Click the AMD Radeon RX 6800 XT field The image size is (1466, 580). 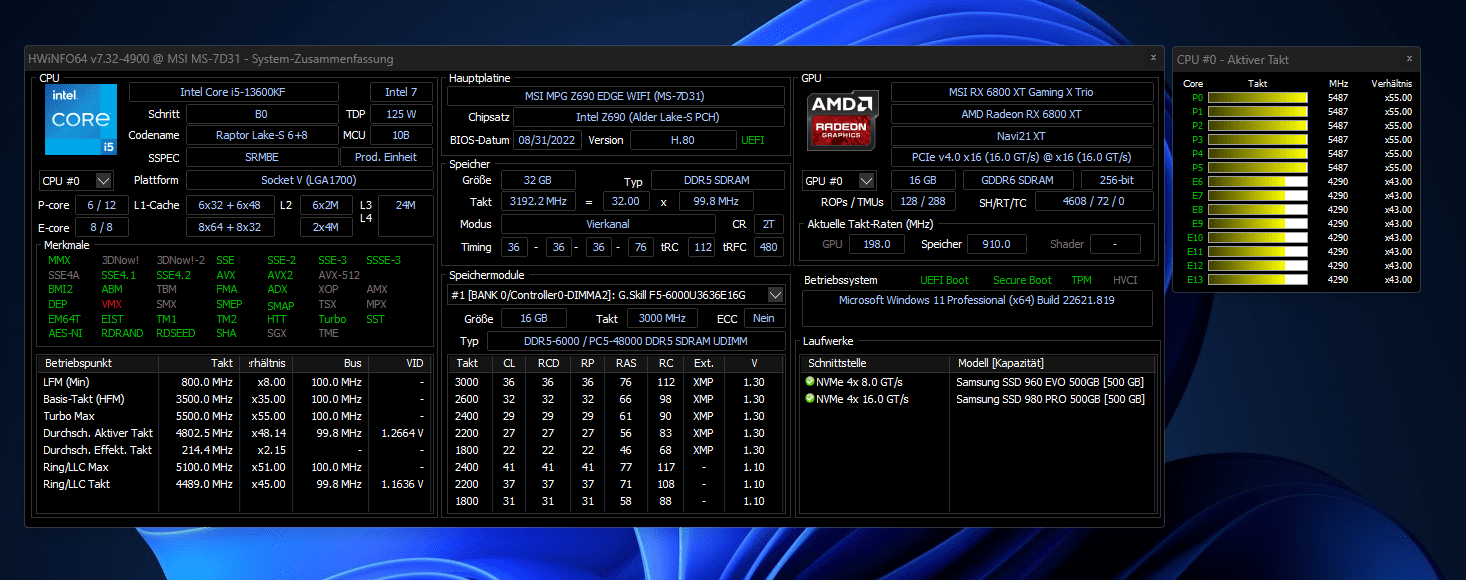[x=1022, y=114]
